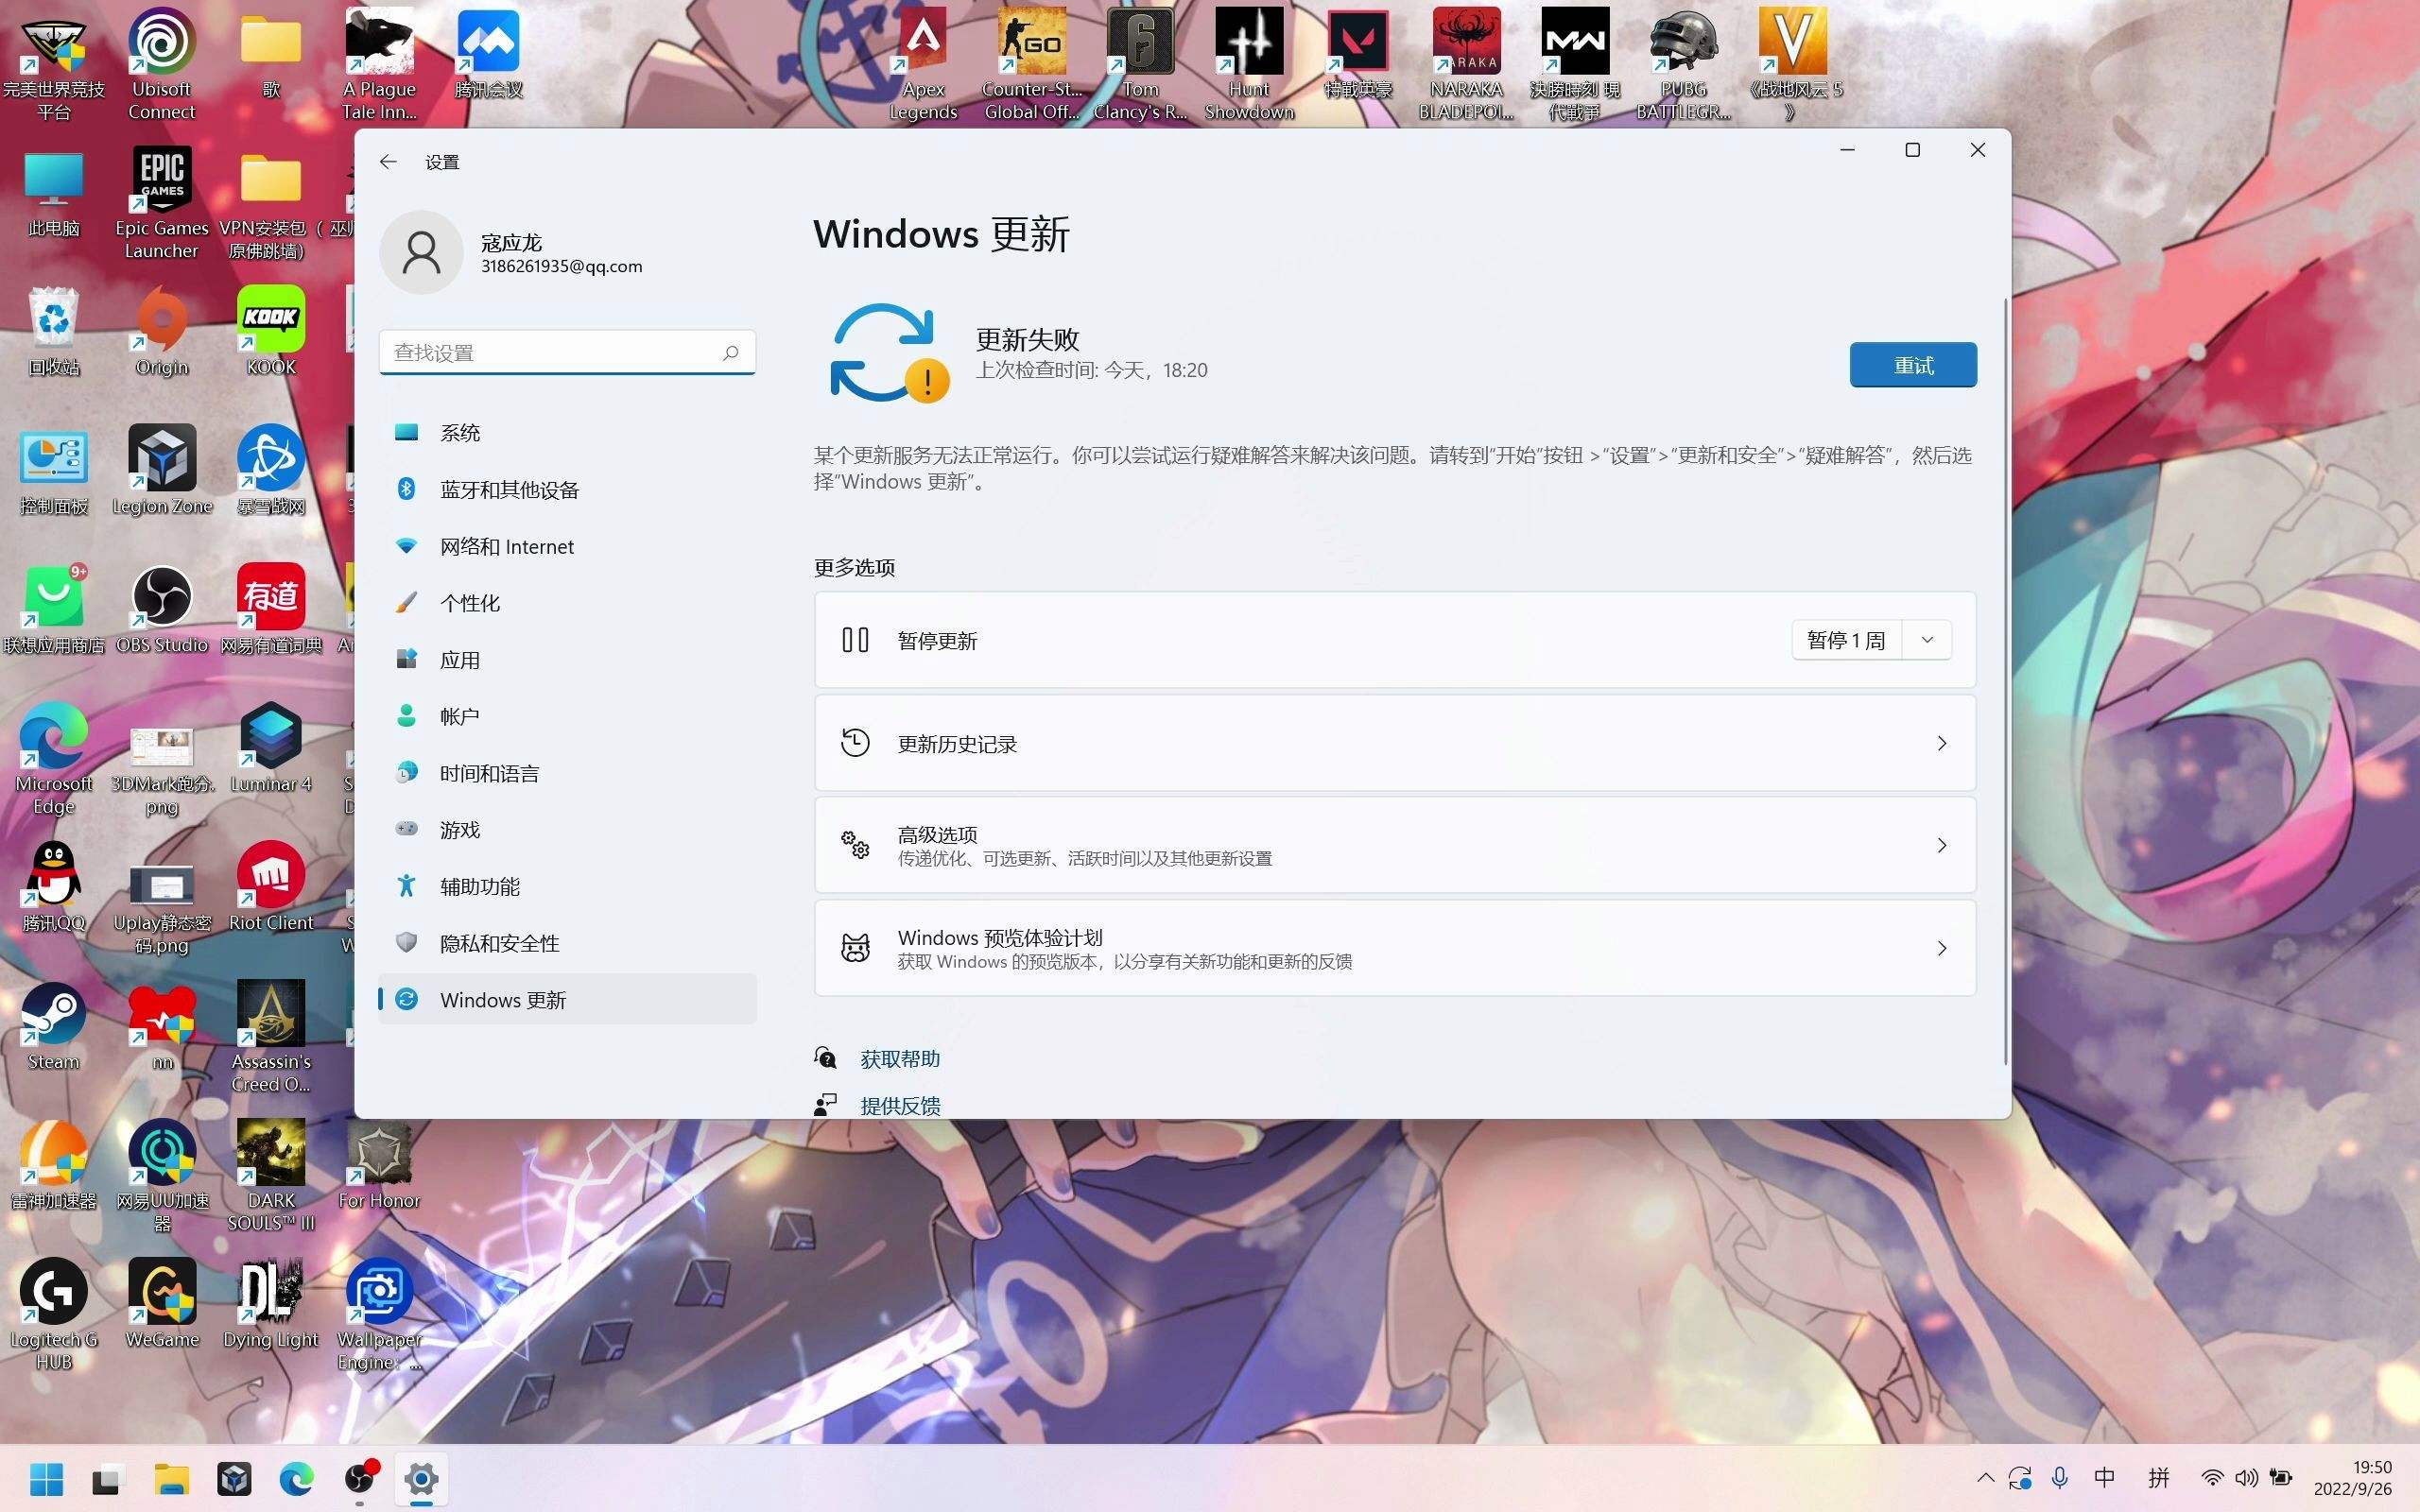Click the Legion Zone taskbar icon
2420x1512 pixels.
234,1479
